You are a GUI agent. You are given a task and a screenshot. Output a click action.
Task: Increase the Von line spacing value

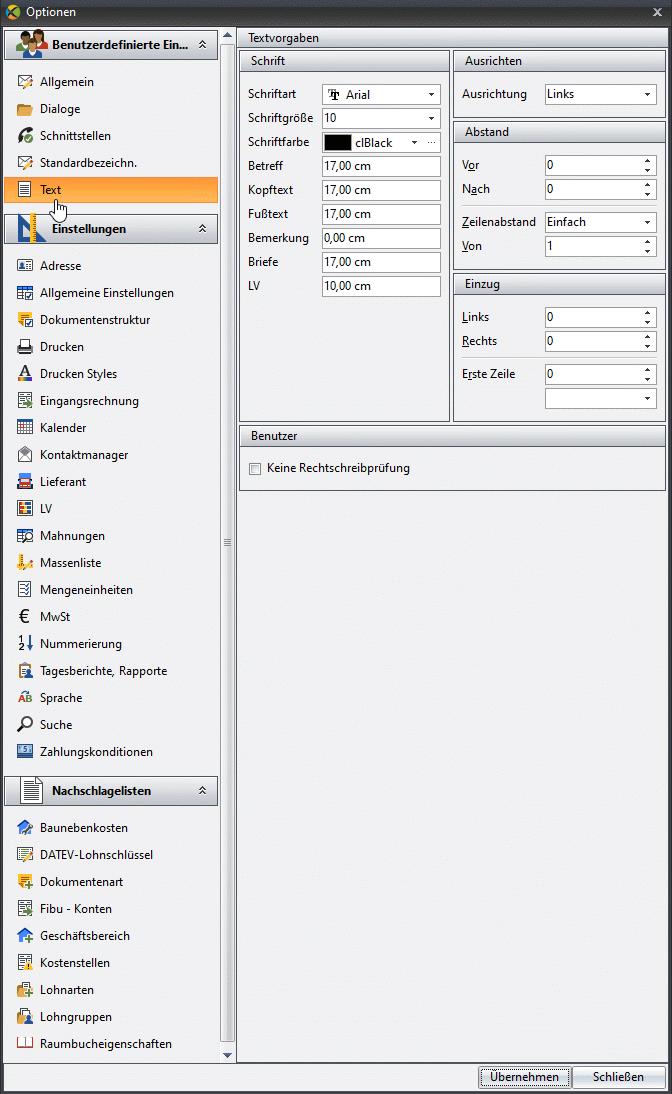648,241
